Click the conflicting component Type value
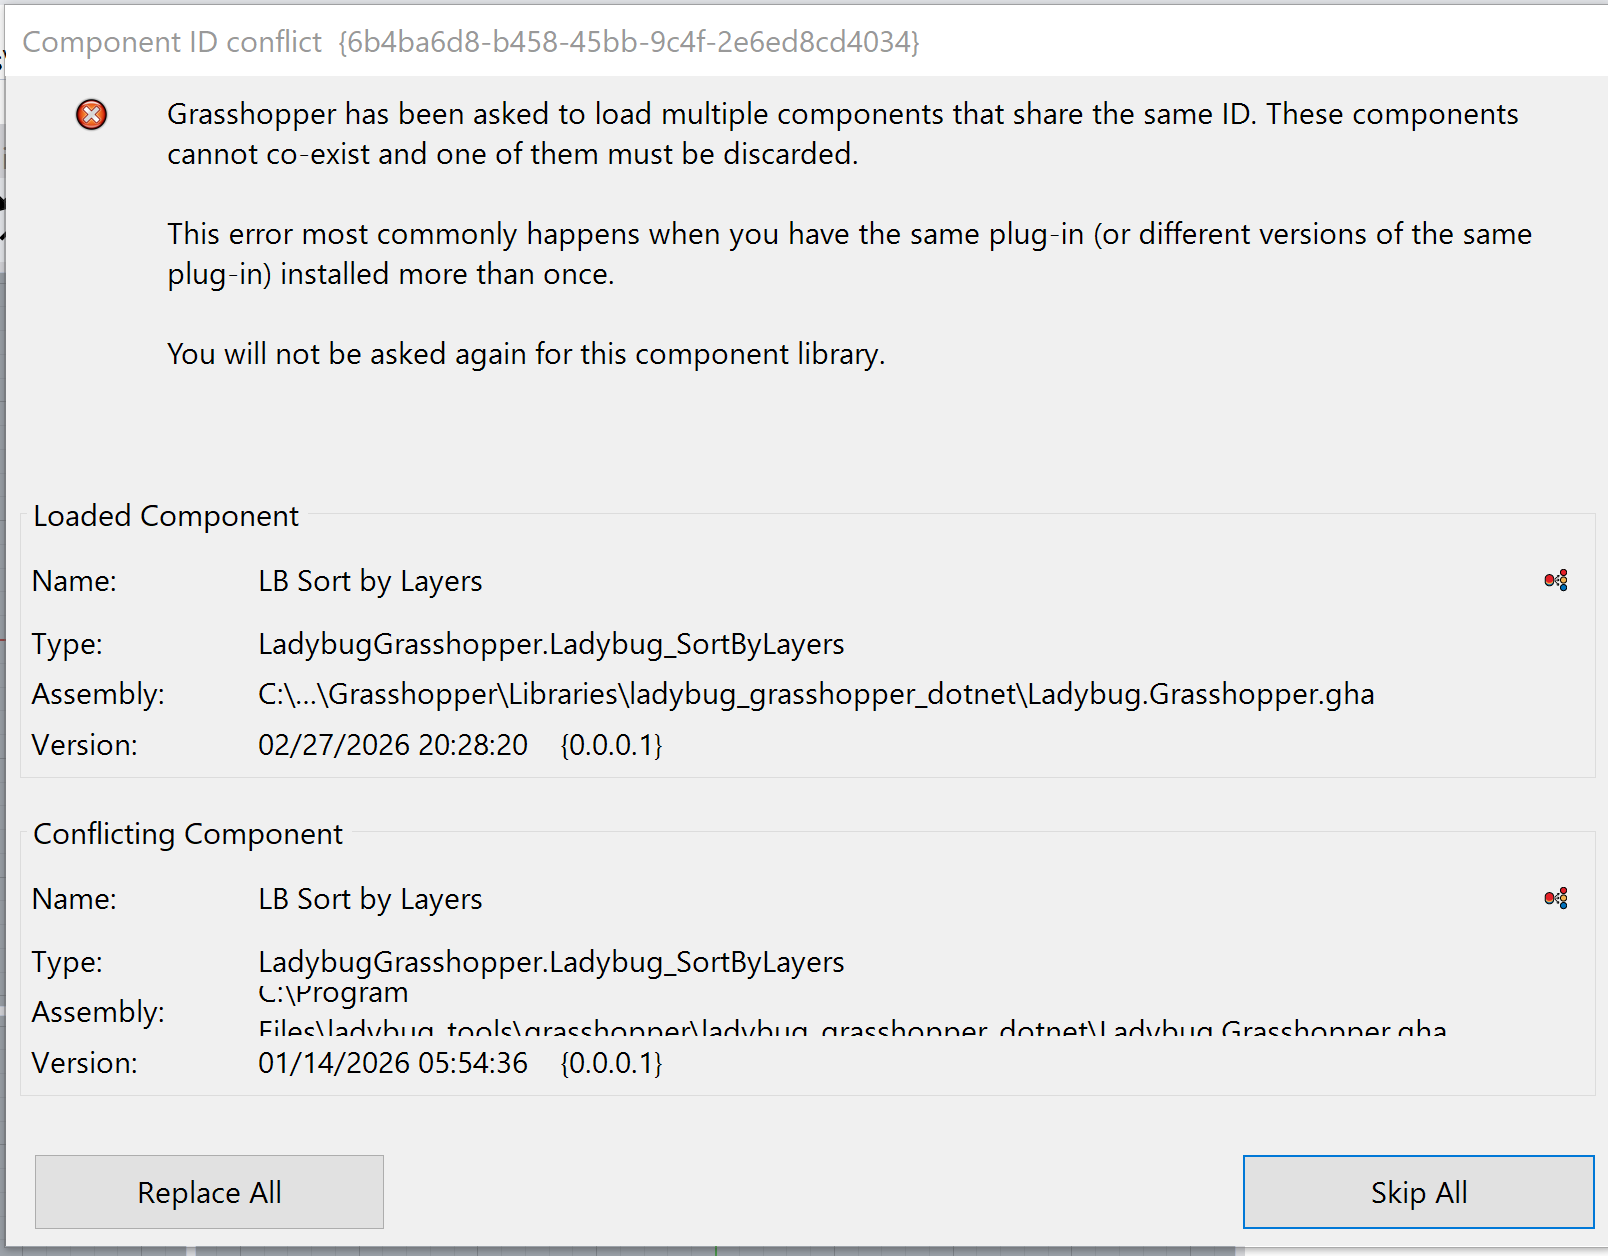The image size is (1608, 1256). [551, 962]
